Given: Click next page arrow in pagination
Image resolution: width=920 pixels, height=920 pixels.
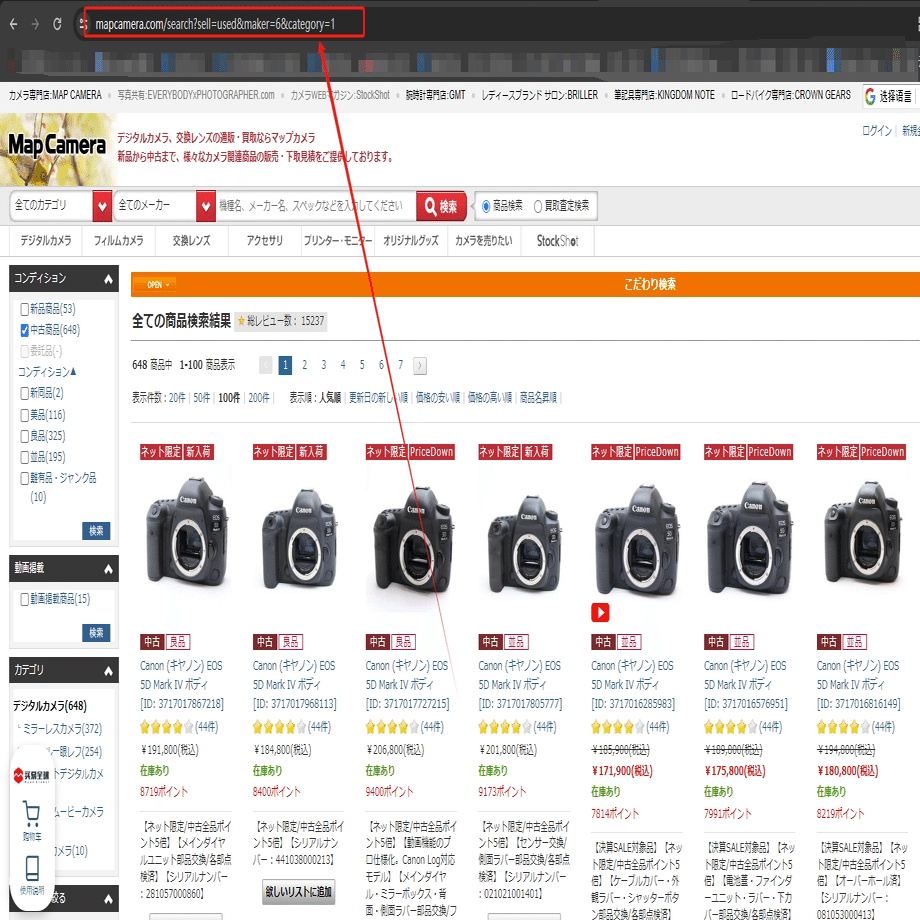Looking at the screenshot, I should [x=420, y=366].
